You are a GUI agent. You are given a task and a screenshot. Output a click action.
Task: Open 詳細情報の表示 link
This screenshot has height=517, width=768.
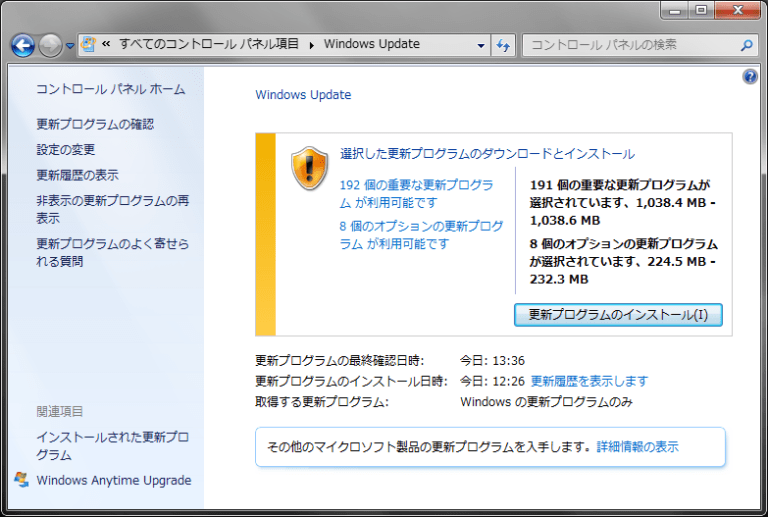[x=637, y=446]
